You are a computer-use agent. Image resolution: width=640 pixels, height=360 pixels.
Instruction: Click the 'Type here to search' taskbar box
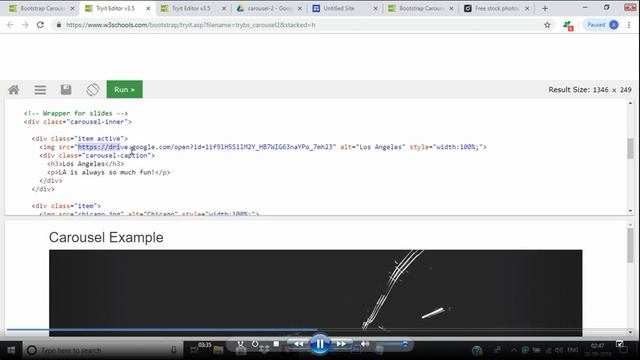[102, 350]
